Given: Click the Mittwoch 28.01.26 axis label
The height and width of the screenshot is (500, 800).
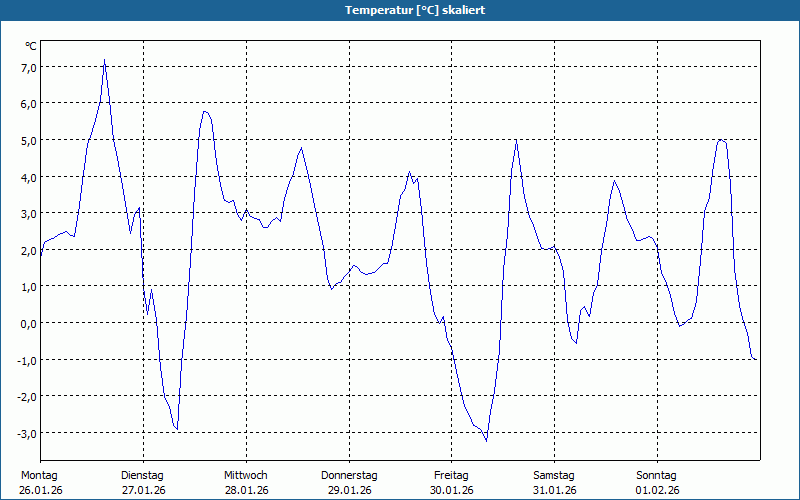Looking at the screenshot, I should click(x=246, y=483).
